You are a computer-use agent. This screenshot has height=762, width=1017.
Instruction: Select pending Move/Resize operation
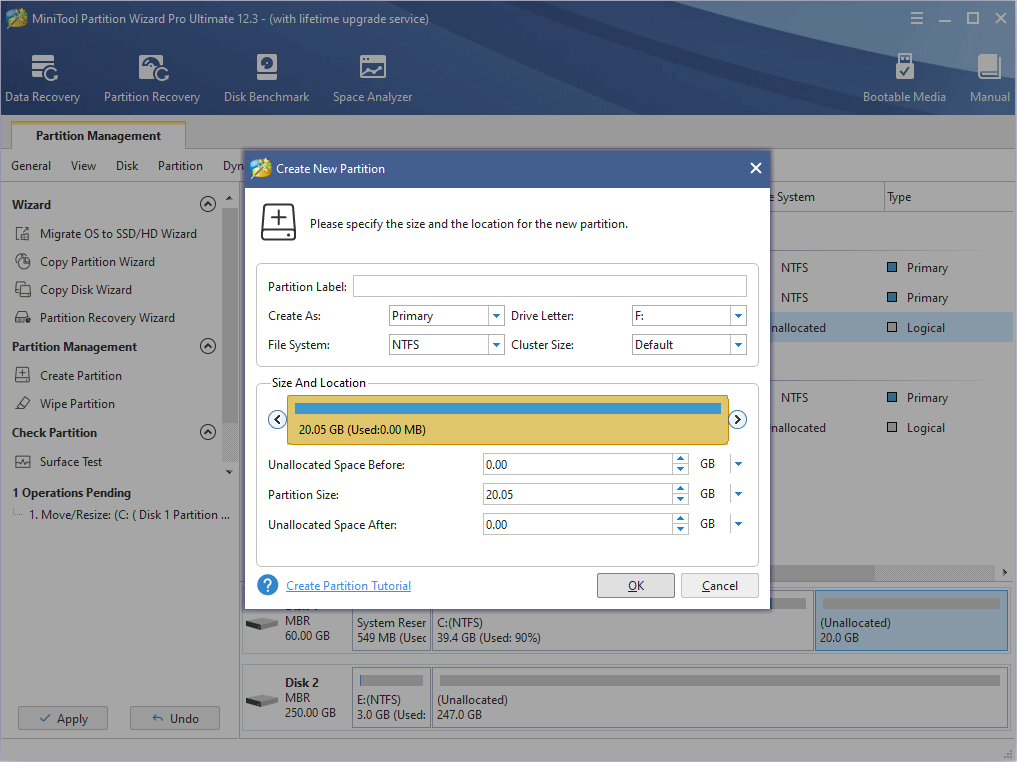(x=129, y=515)
